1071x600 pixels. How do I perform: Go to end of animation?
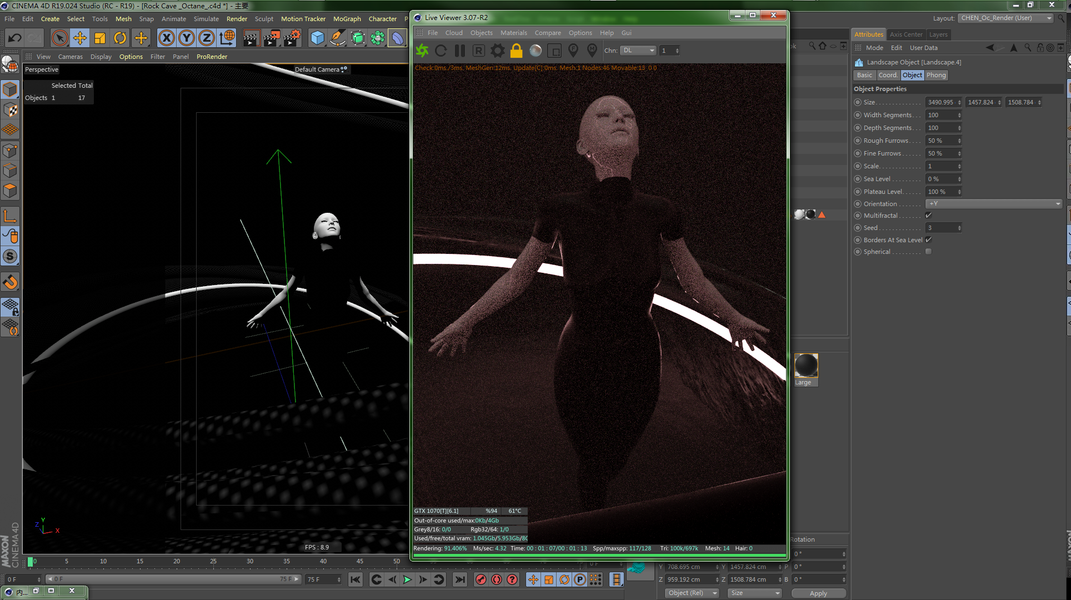pyautogui.click(x=460, y=579)
